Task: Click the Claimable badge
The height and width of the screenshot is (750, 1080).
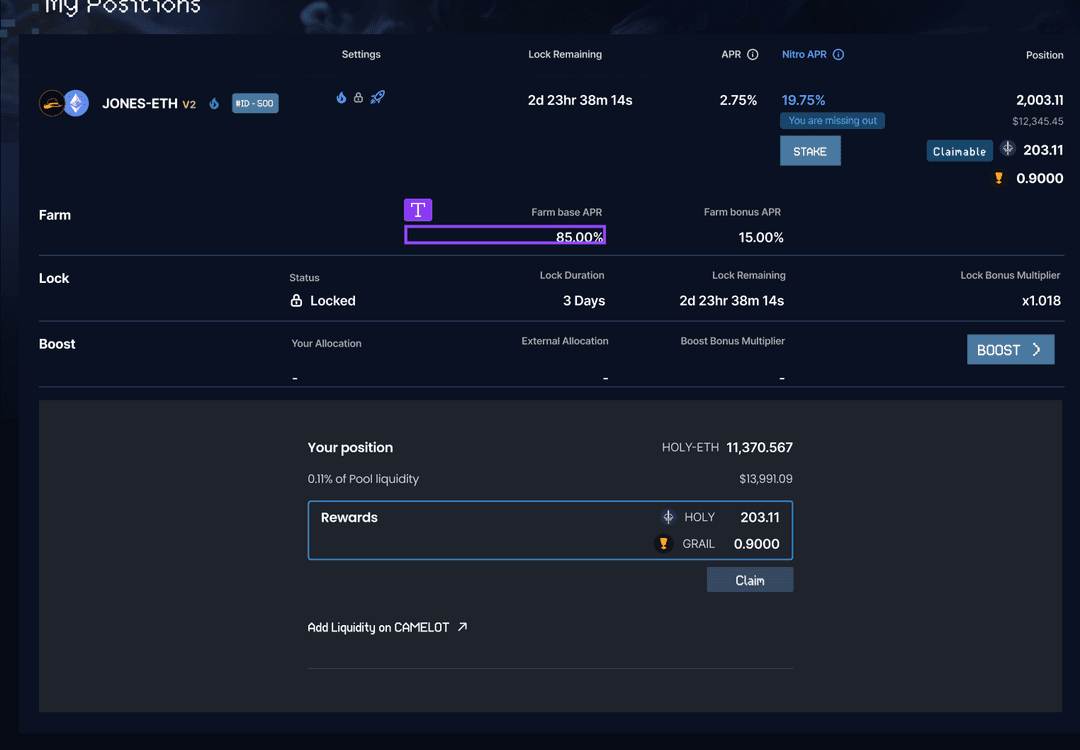Action: pos(959,151)
